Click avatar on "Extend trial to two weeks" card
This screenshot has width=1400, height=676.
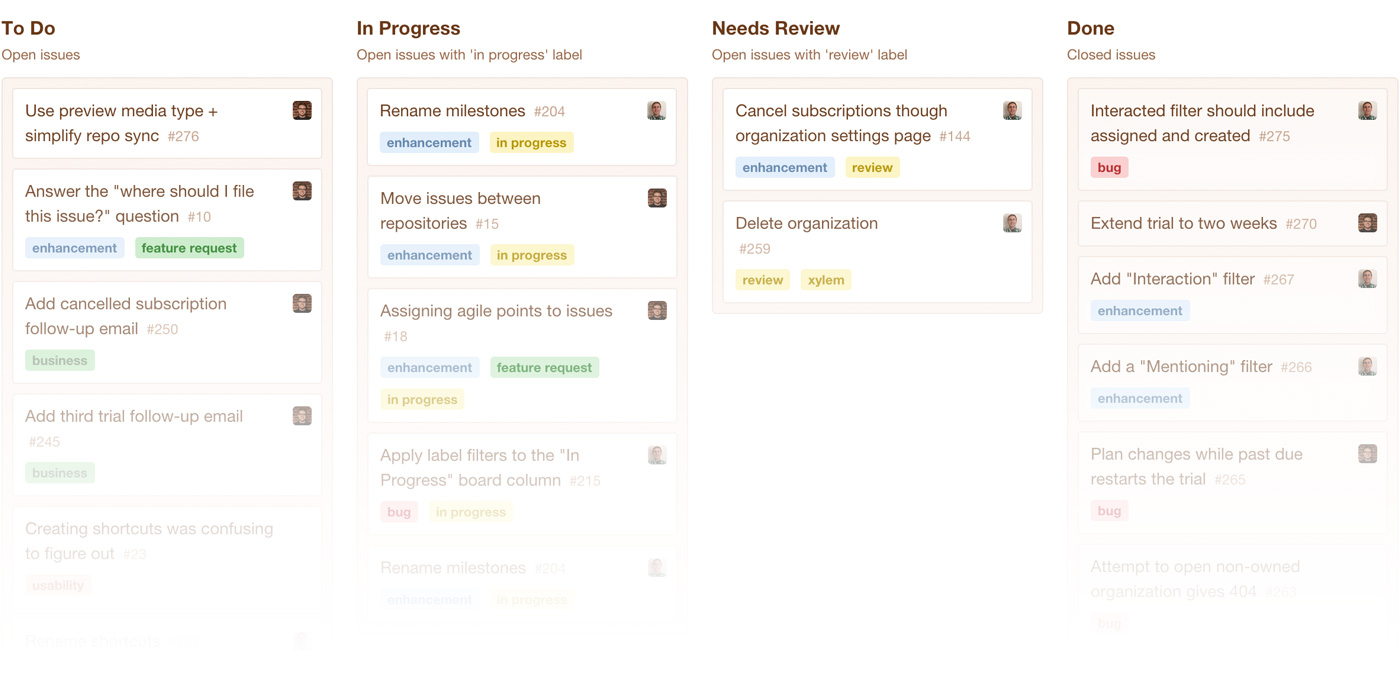[1367, 223]
